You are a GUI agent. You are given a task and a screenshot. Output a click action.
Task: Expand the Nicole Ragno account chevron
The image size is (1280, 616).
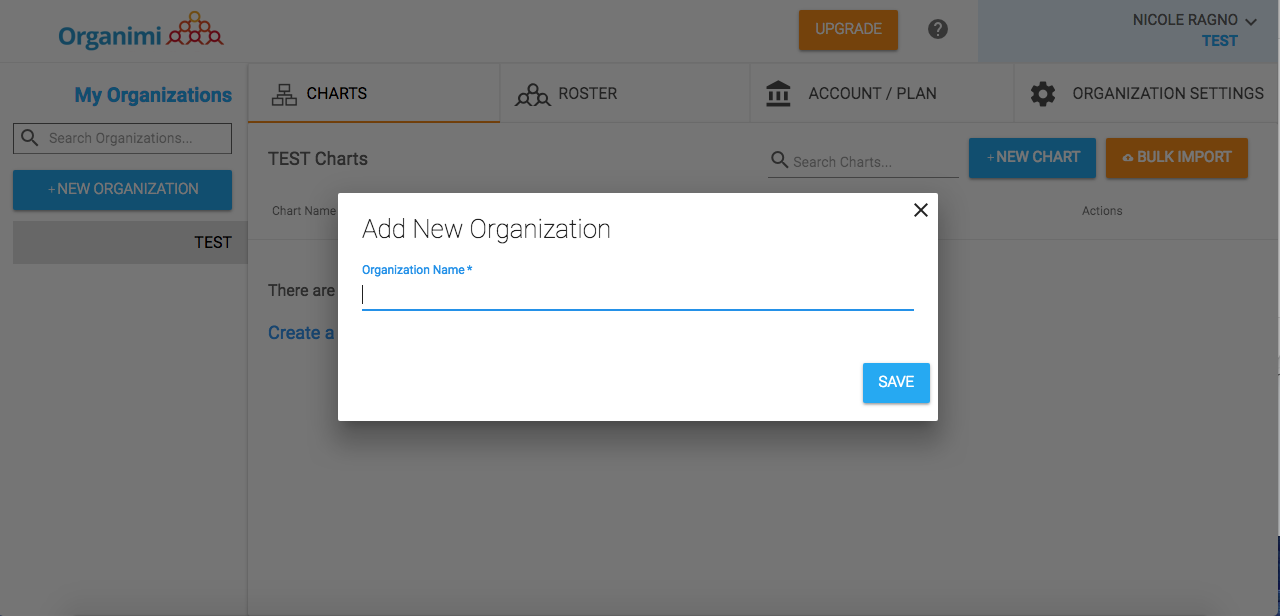[1251, 21]
